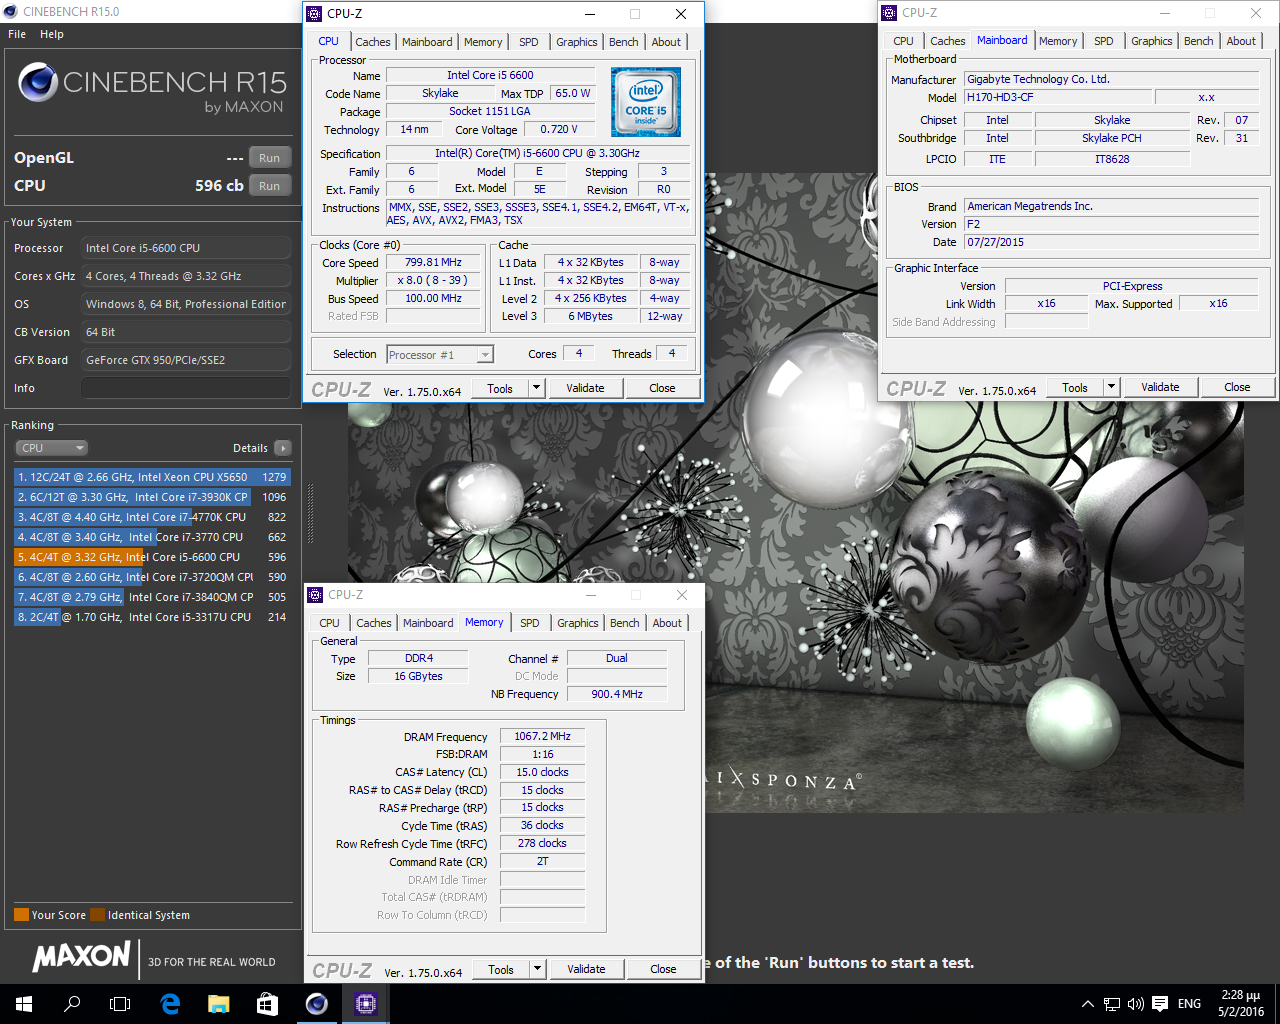Click the Identical System legend swatch
The width and height of the screenshot is (1280, 1024).
point(97,915)
